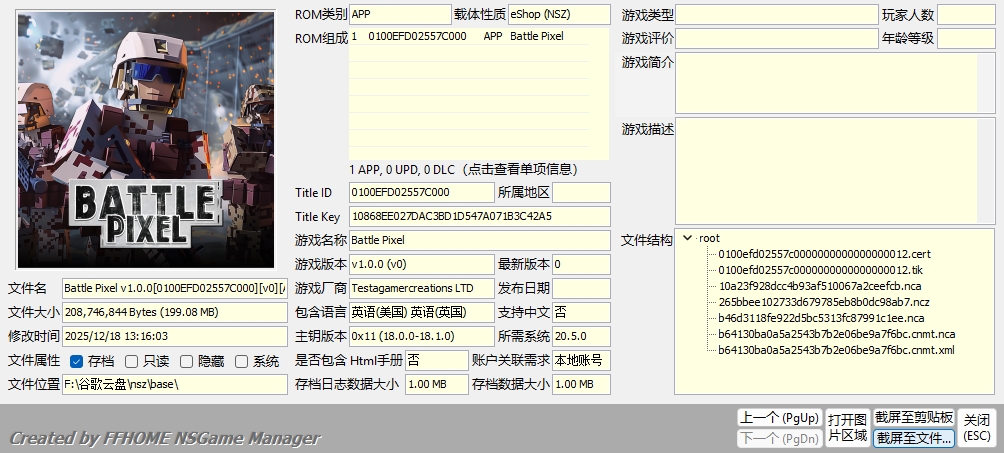Go to previous item with 上一个 (PgUp)
Viewport: 1004px width, 453px height.
pos(778,417)
